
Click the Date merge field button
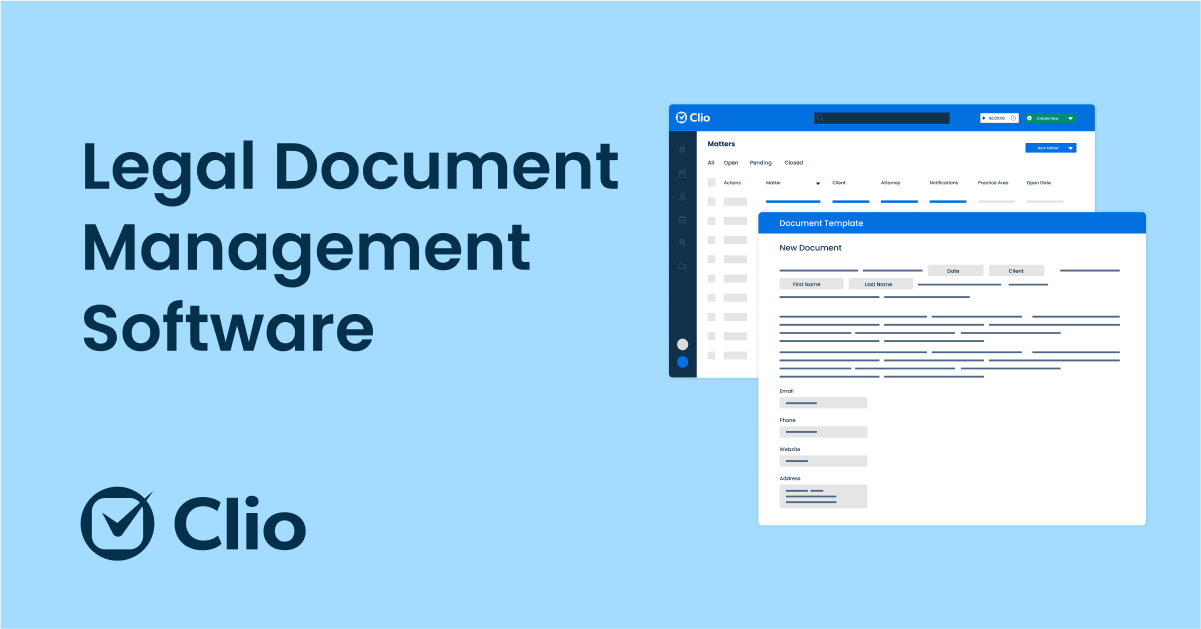952,271
